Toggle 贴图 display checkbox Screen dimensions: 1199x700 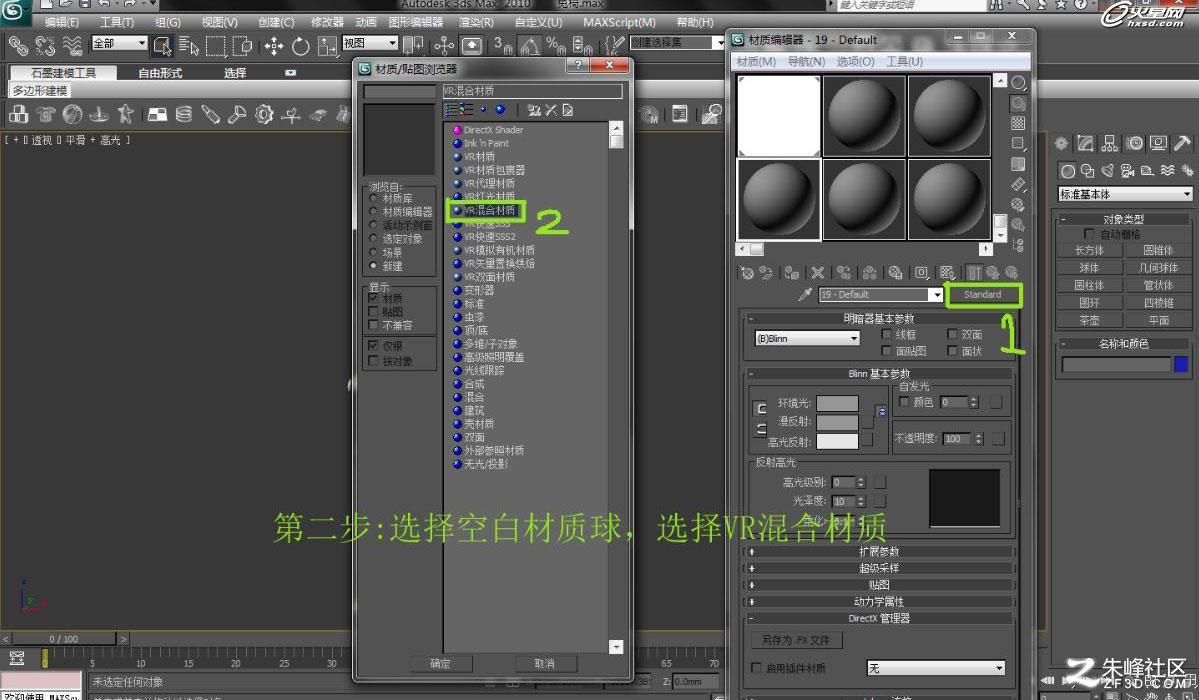373,312
